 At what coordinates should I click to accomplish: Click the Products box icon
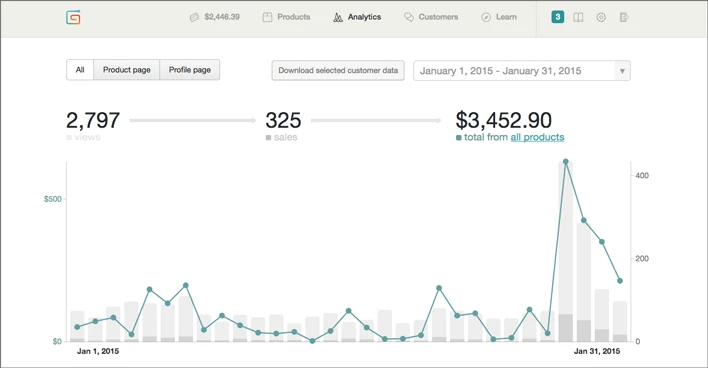[267, 17]
